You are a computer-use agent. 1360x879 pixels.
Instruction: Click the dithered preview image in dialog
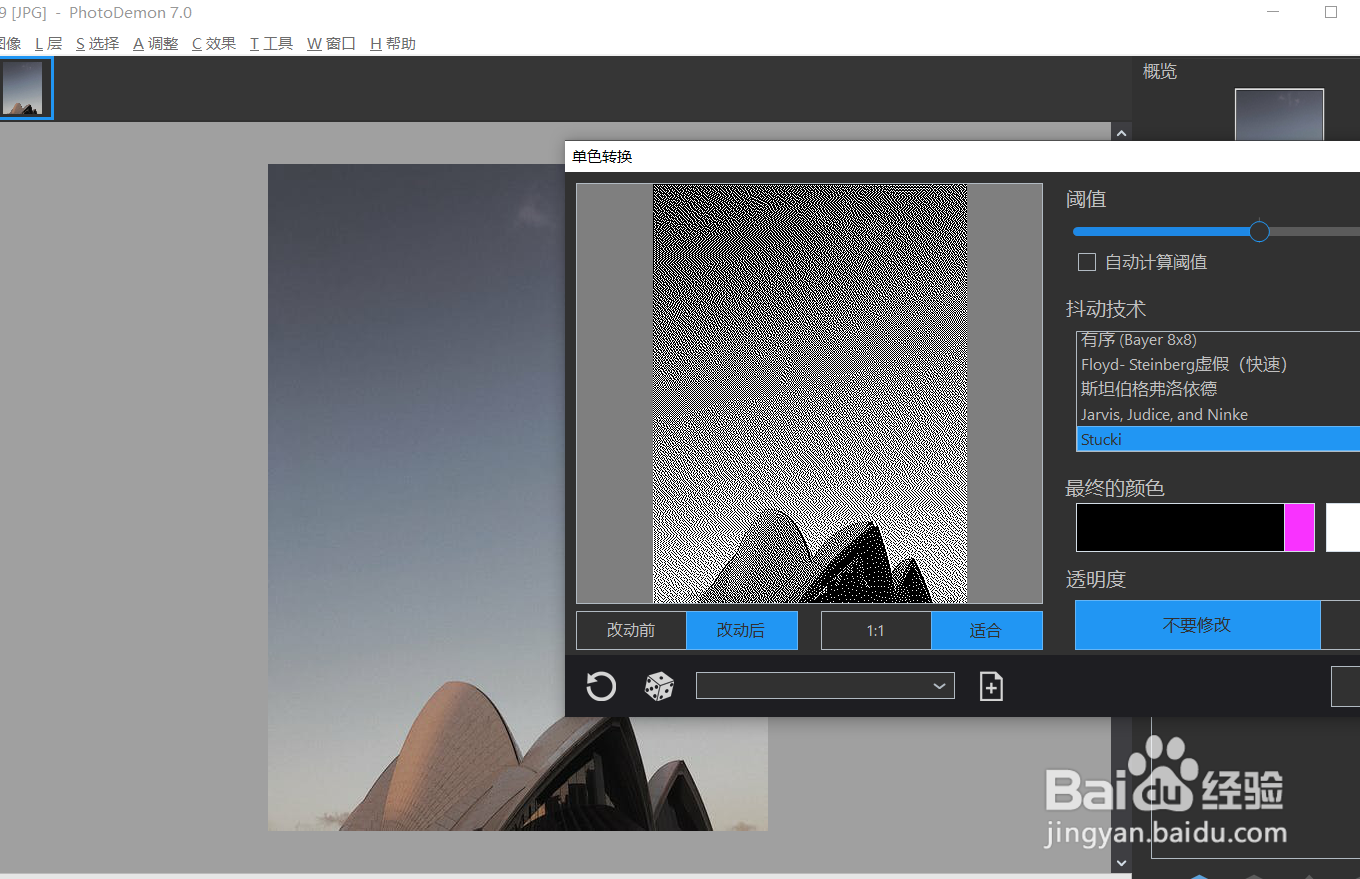810,393
